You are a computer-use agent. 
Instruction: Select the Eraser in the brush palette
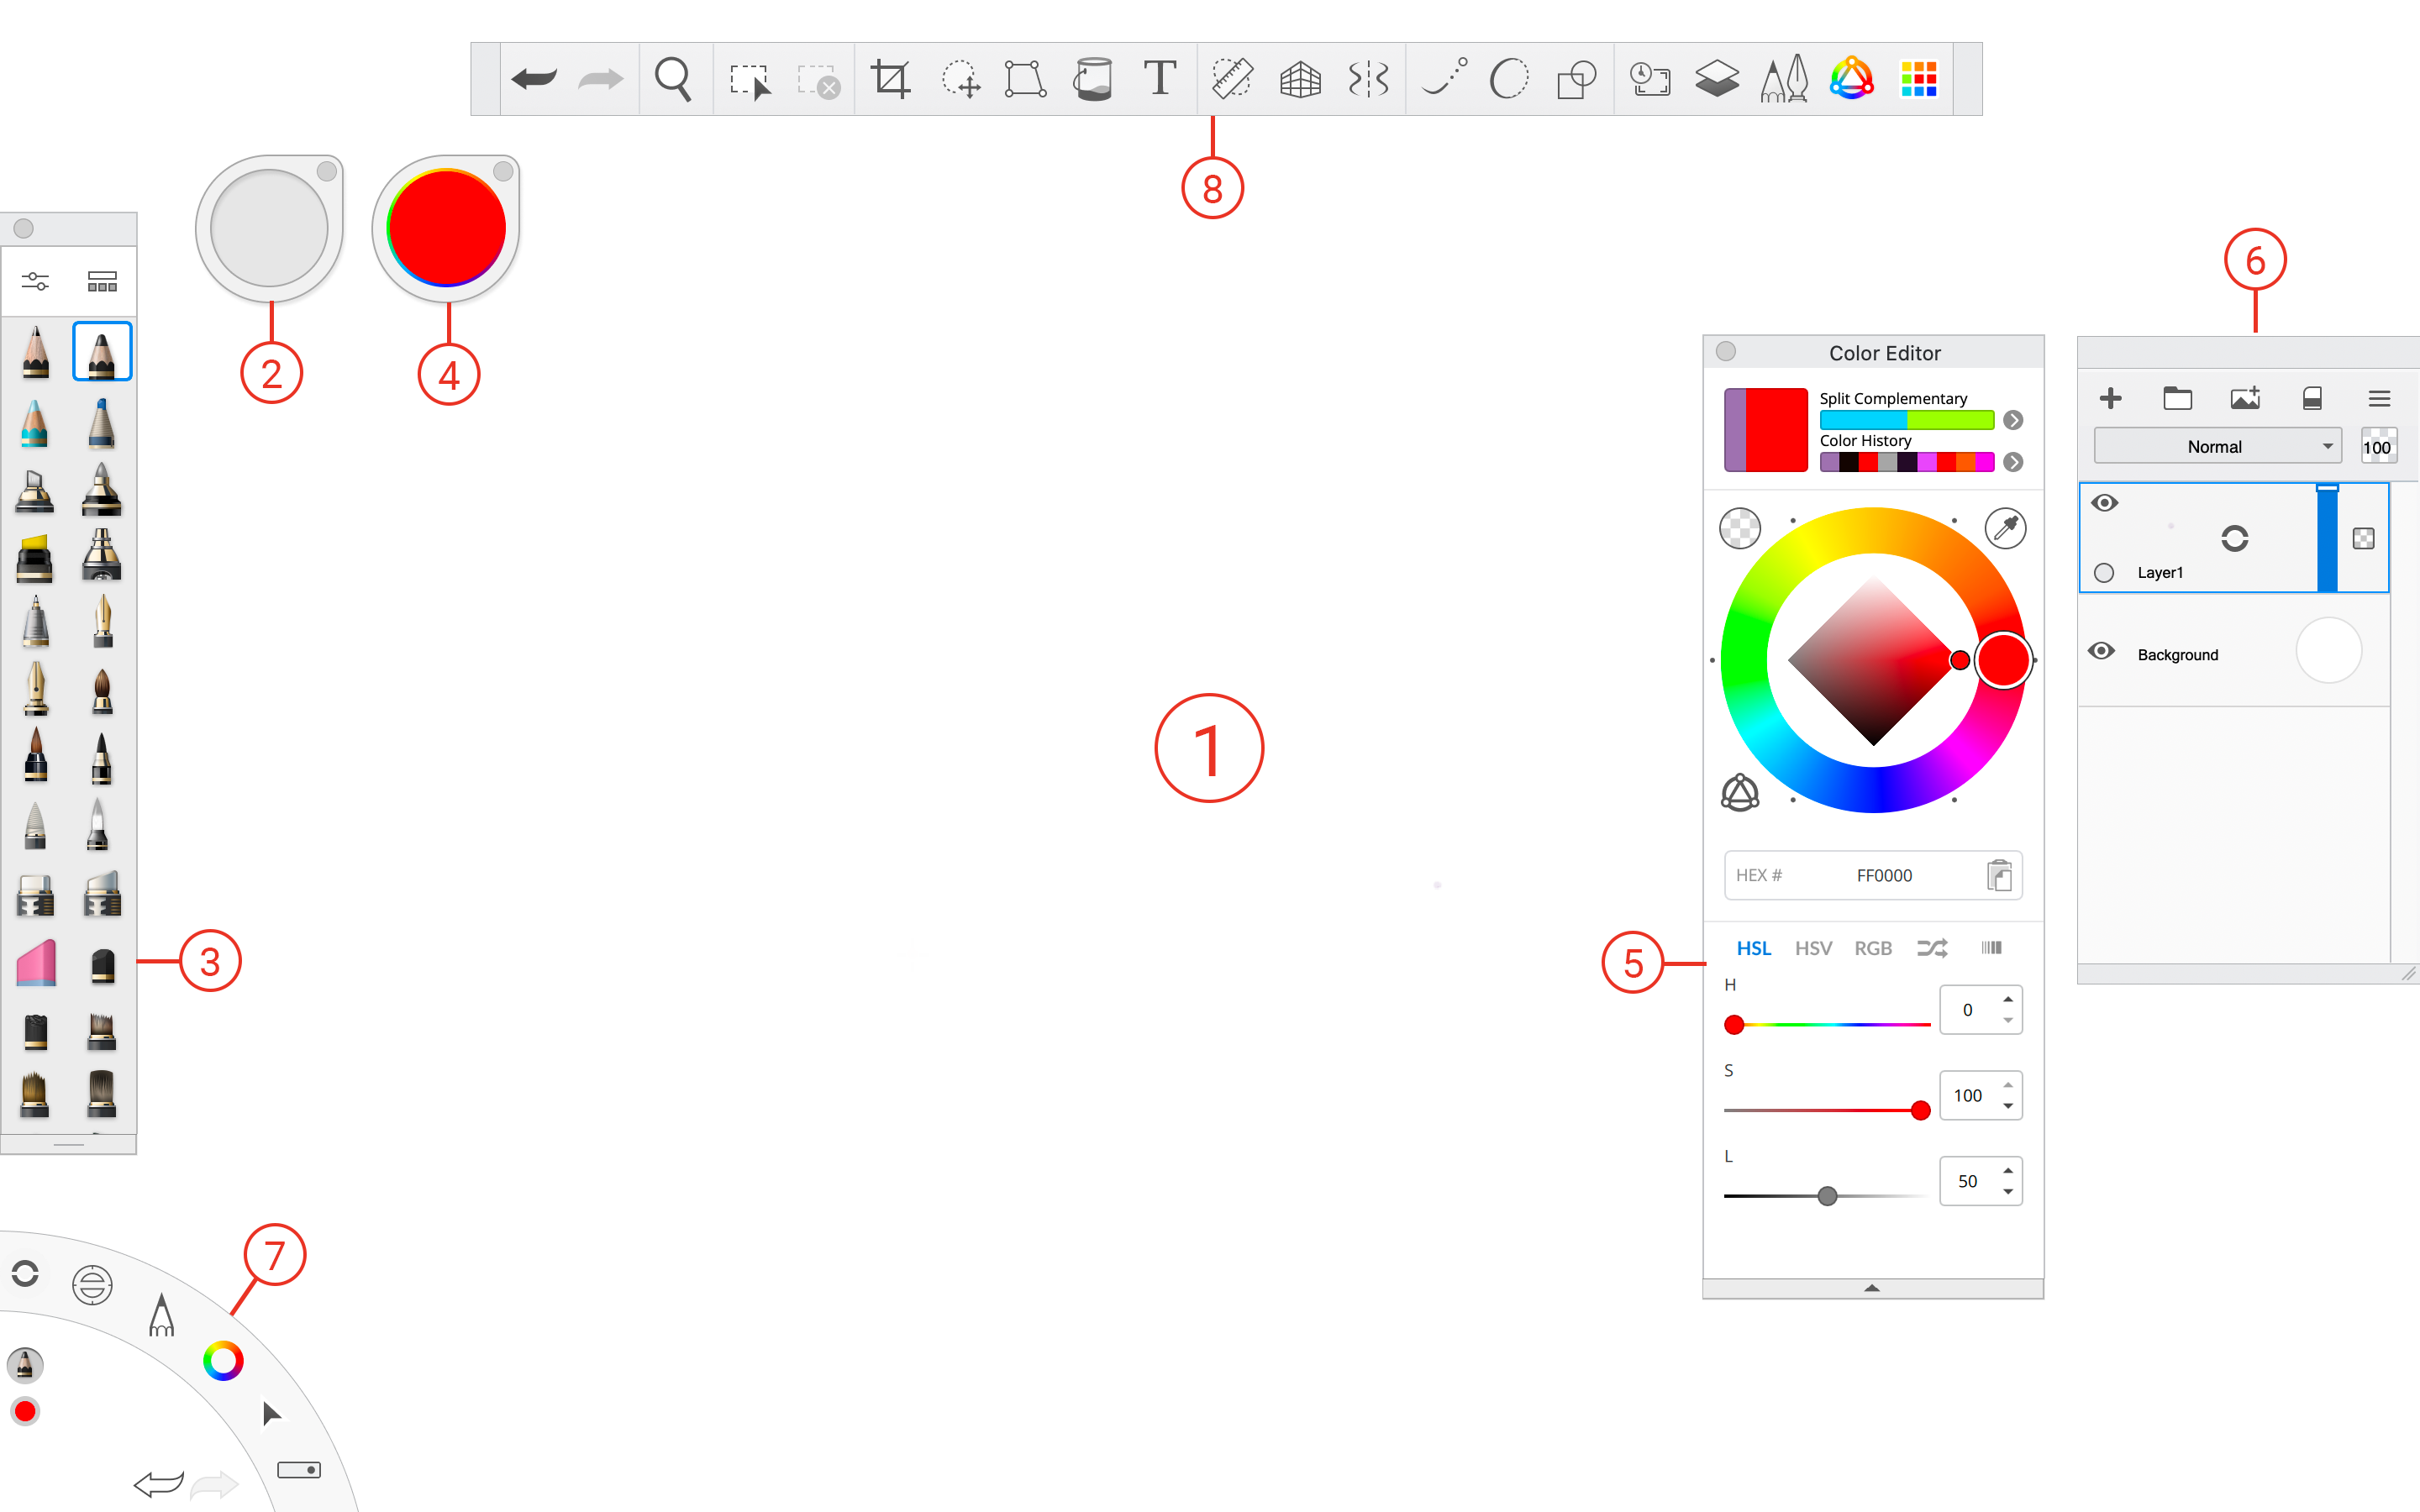coord(35,963)
